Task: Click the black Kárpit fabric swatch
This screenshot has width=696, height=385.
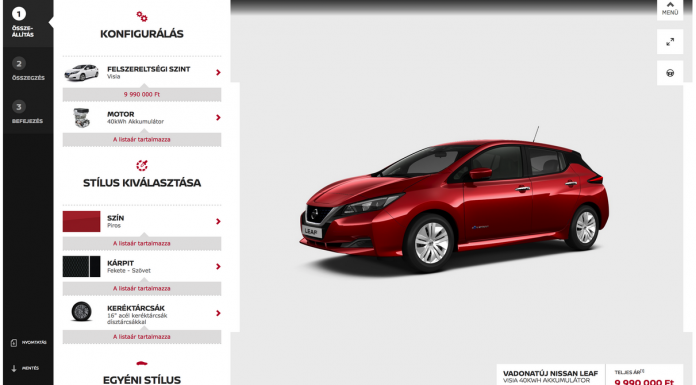Action: tap(81, 266)
